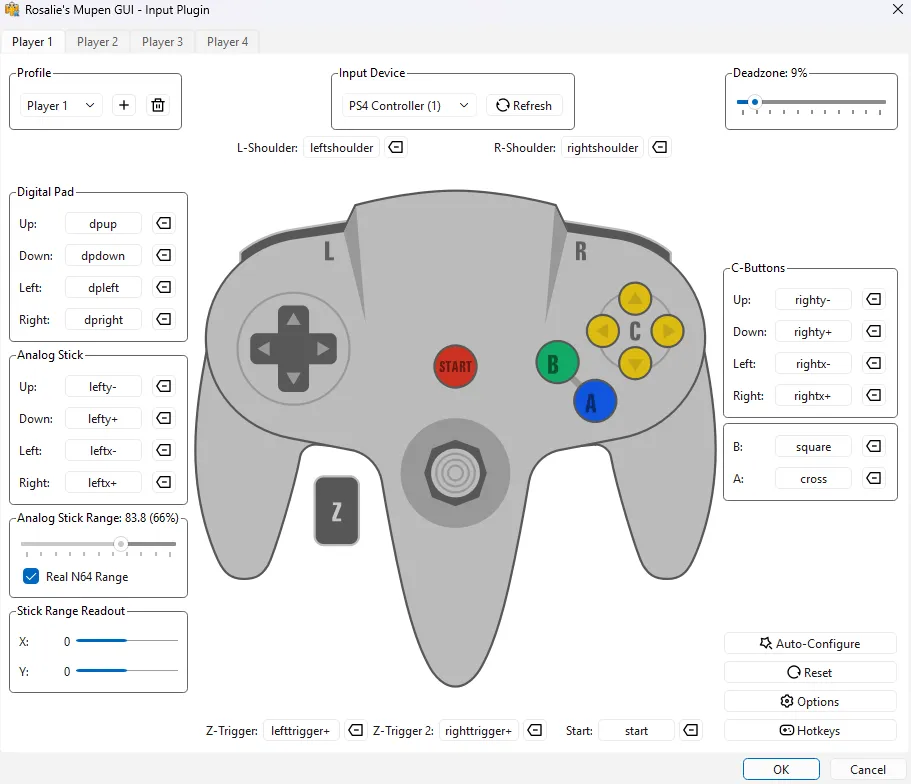Clear the Analog Stick Left binding icon
This screenshot has width=911, height=784.
point(164,450)
